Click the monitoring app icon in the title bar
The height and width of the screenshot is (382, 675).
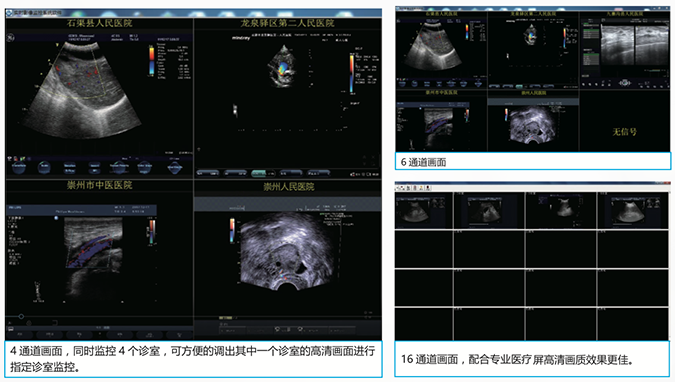[x=9, y=12]
